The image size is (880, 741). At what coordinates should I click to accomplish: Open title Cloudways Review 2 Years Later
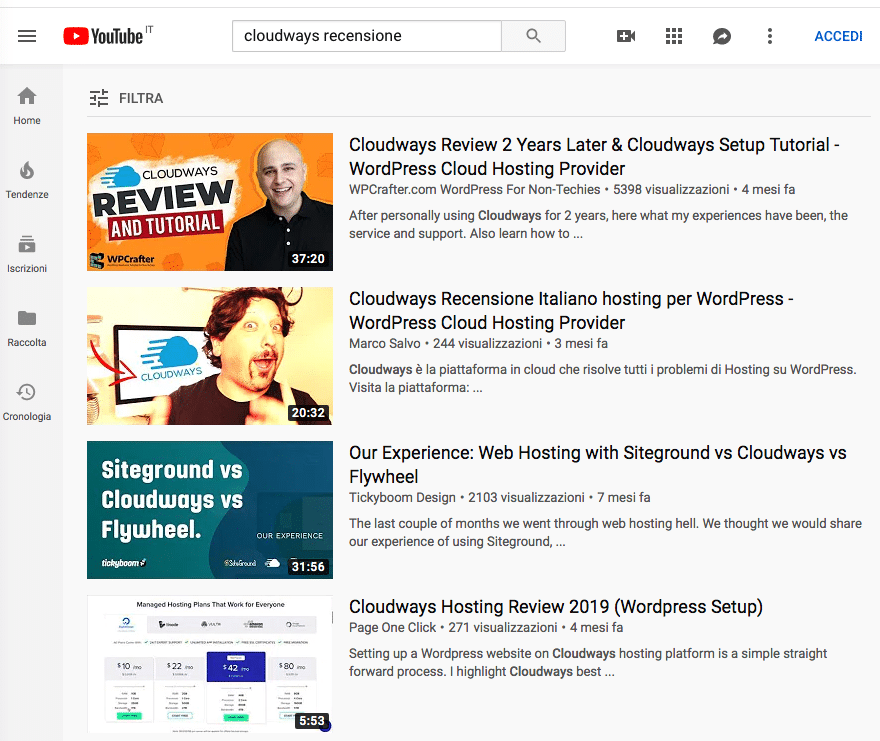[594, 157]
